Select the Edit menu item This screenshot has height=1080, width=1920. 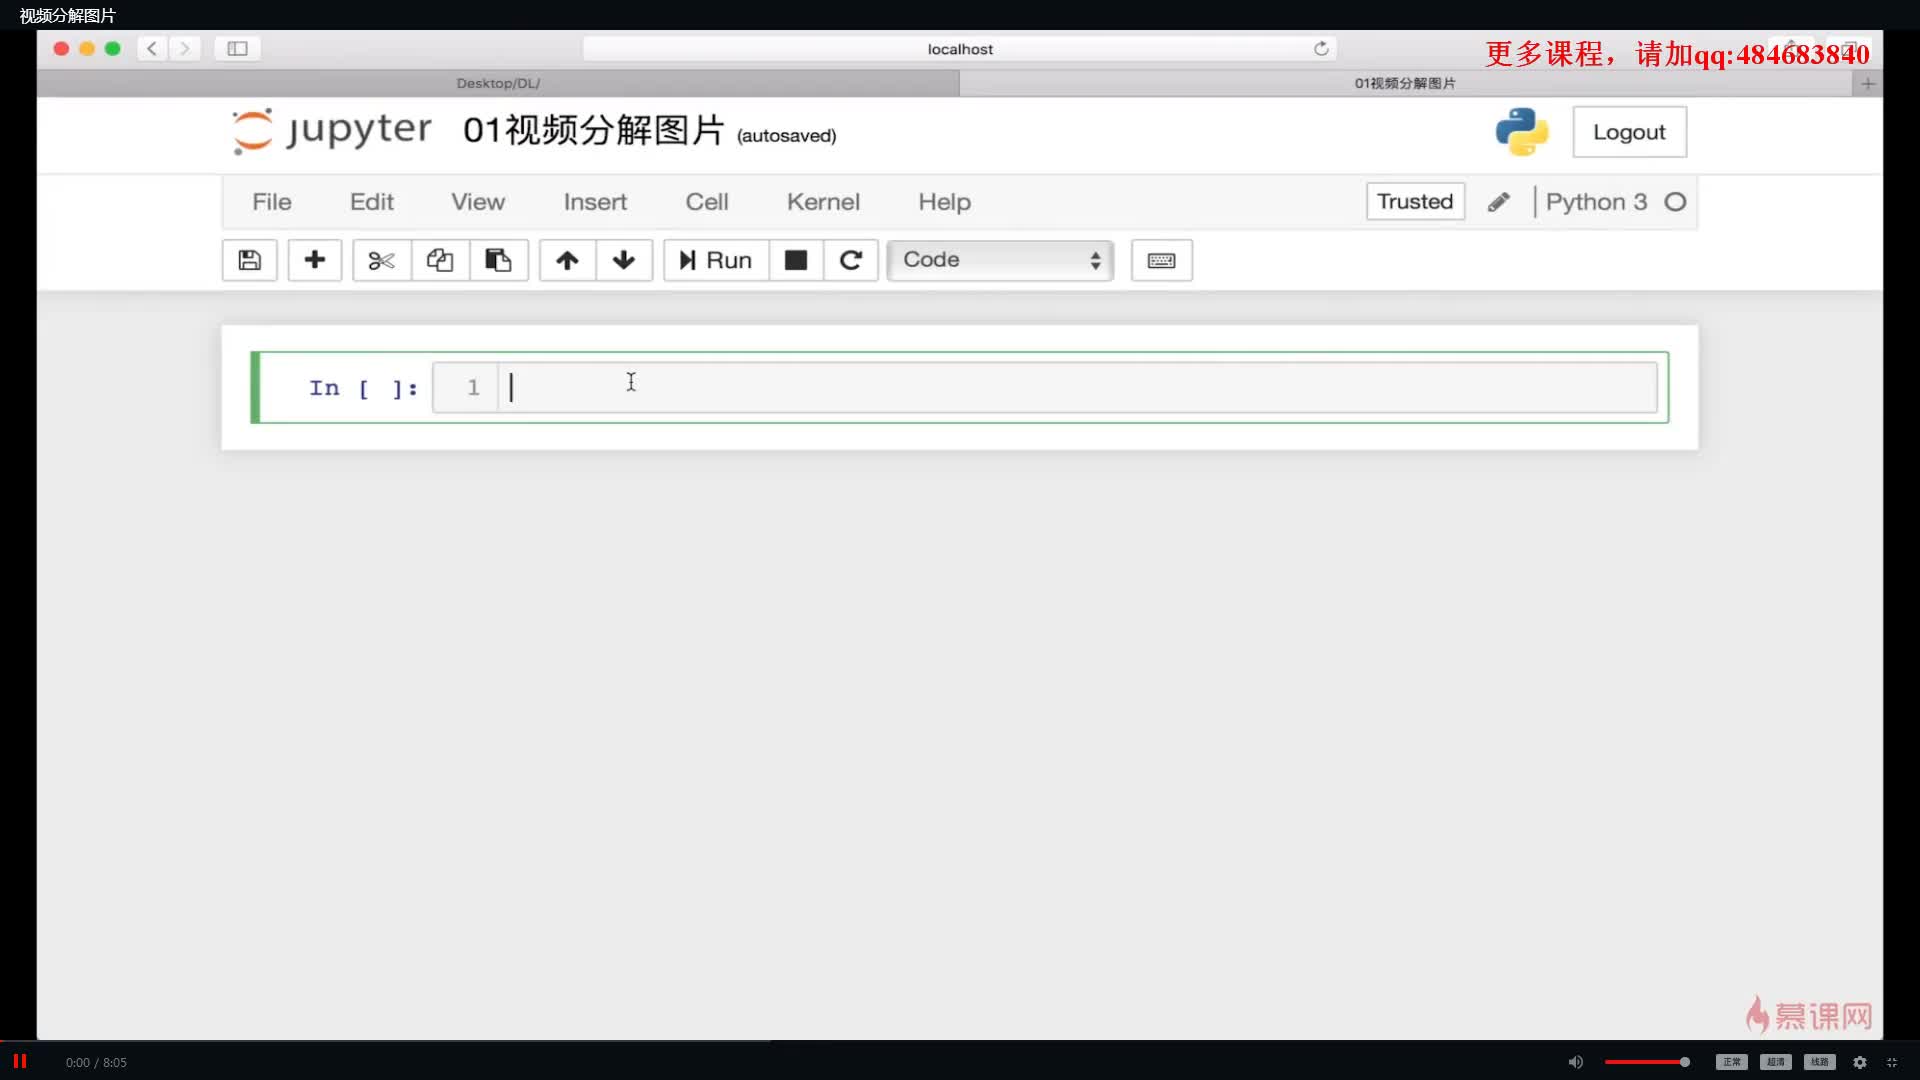tap(372, 202)
